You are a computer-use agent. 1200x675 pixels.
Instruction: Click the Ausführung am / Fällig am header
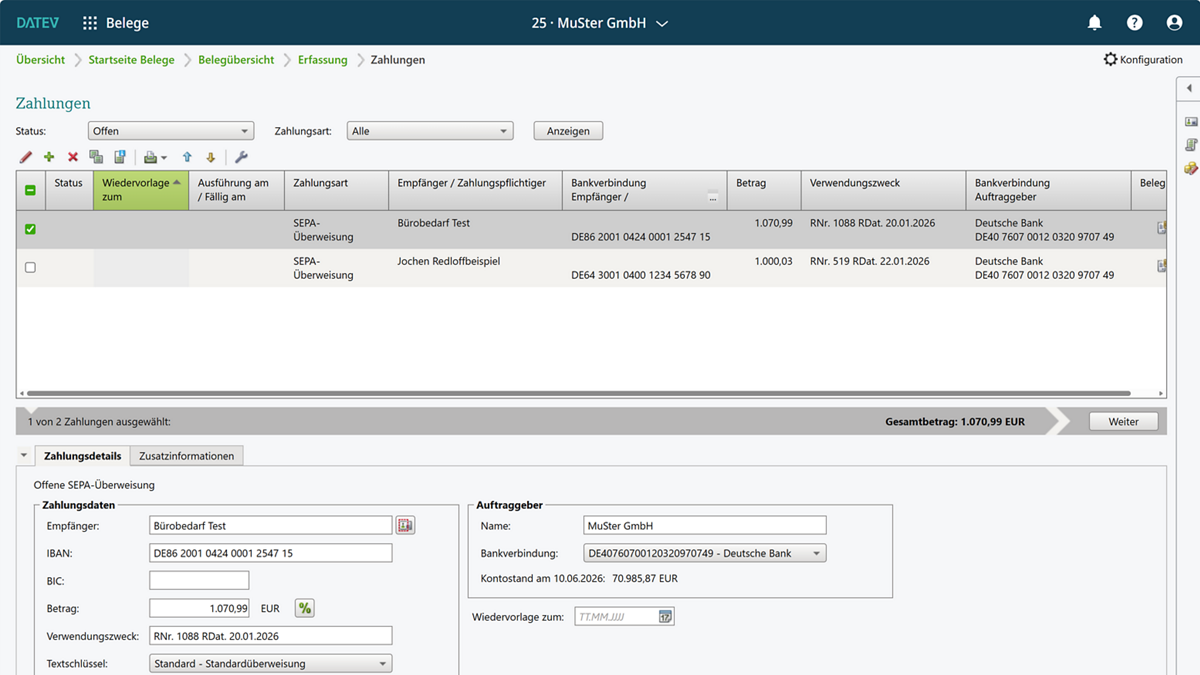tap(236, 190)
